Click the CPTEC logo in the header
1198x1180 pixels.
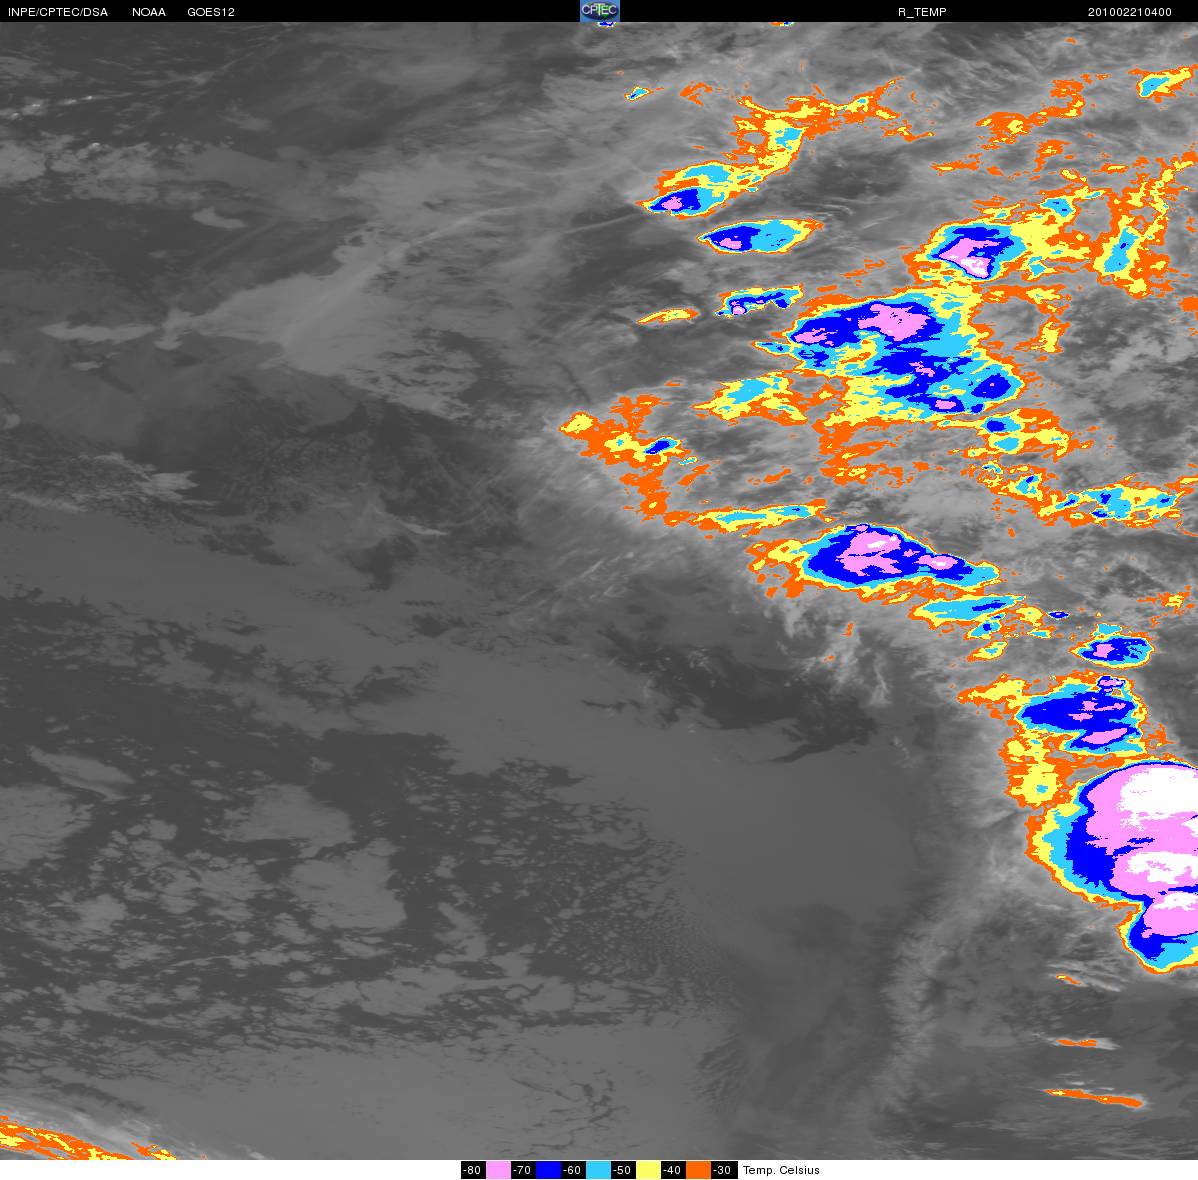point(600,11)
